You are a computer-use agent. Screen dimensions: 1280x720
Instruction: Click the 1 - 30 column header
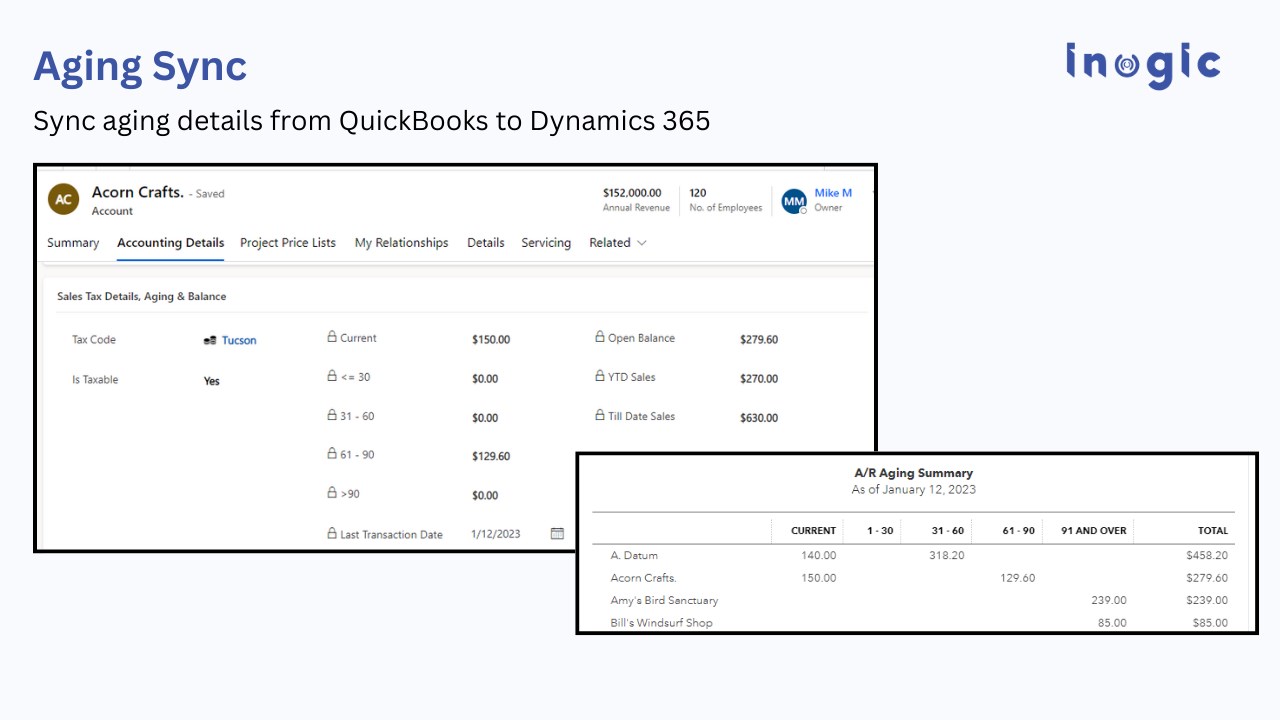[x=880, y=531]
